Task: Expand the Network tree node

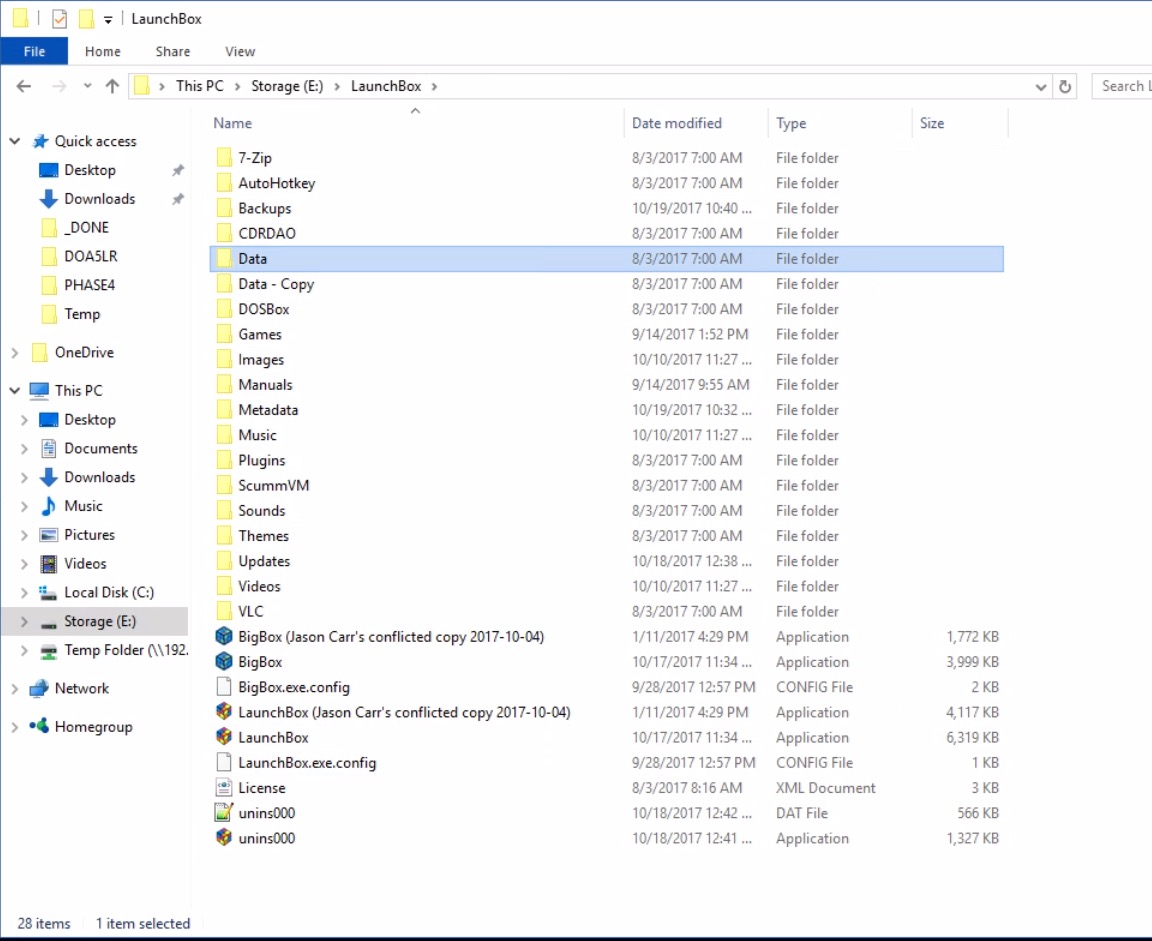Action: coord(15,688)
